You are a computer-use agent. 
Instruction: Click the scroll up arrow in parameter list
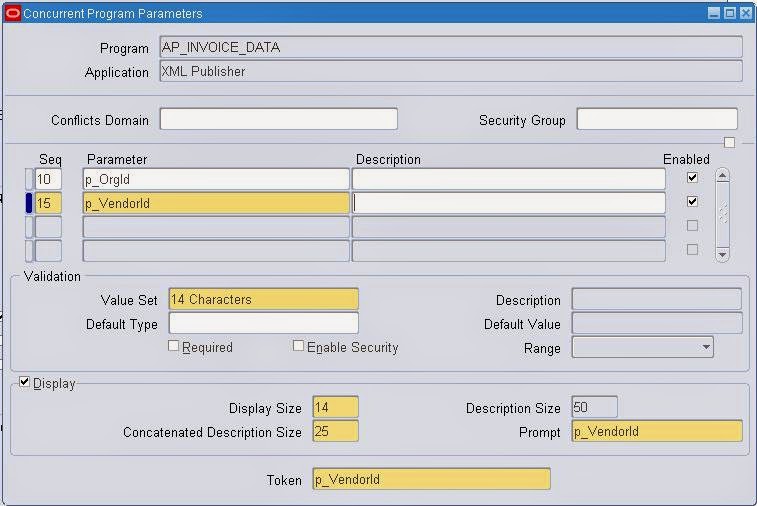722,176
